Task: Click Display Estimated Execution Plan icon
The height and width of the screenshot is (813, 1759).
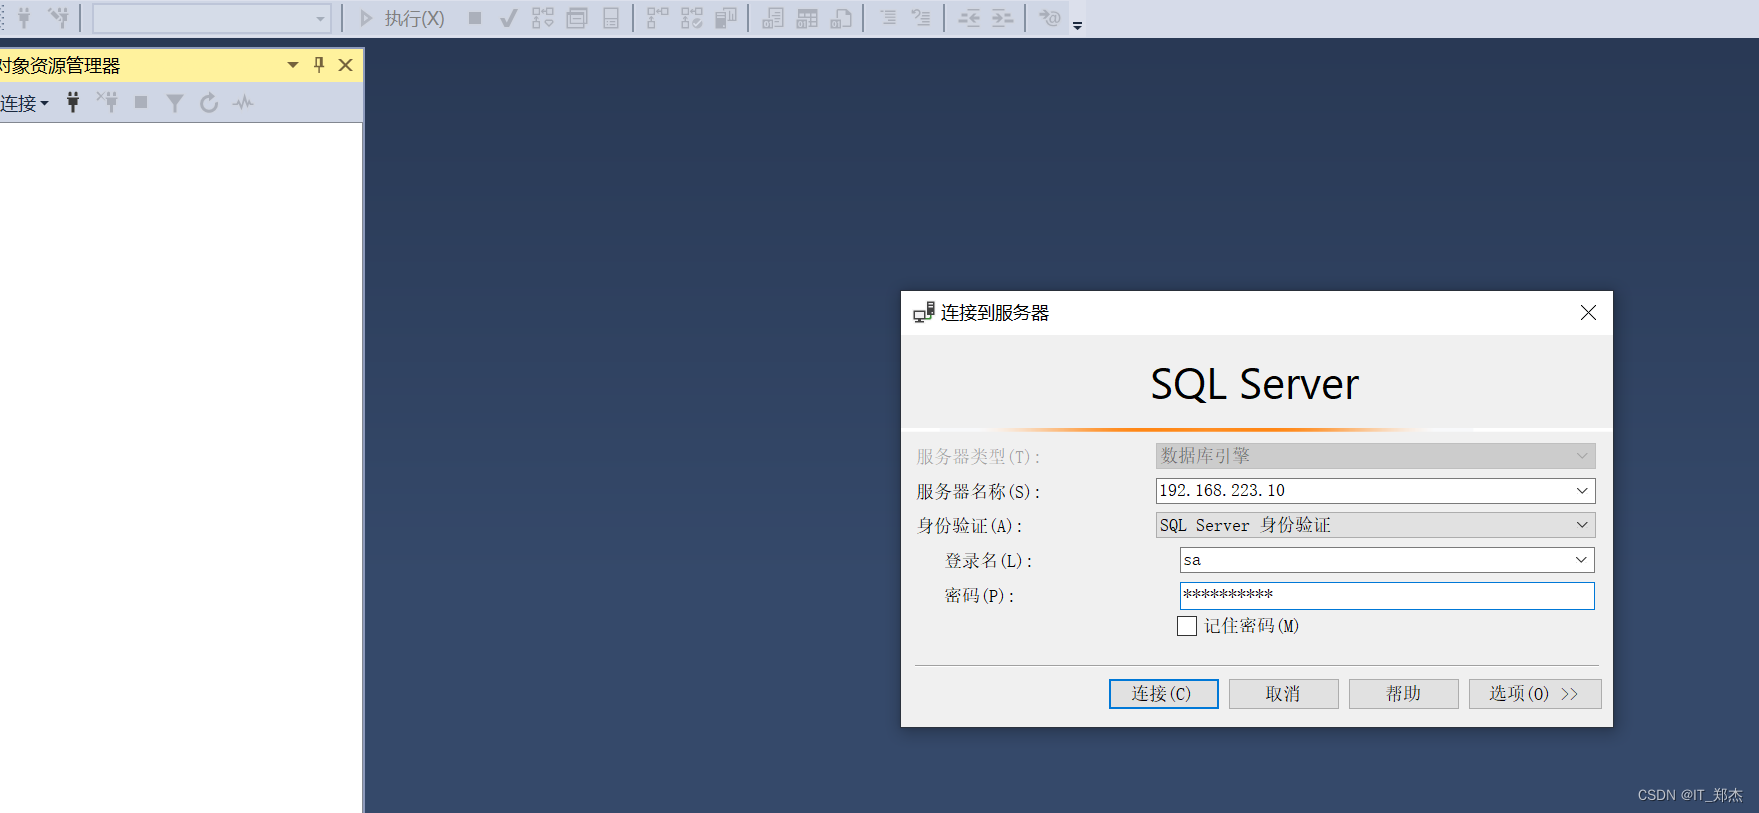Action: point(542,18)
